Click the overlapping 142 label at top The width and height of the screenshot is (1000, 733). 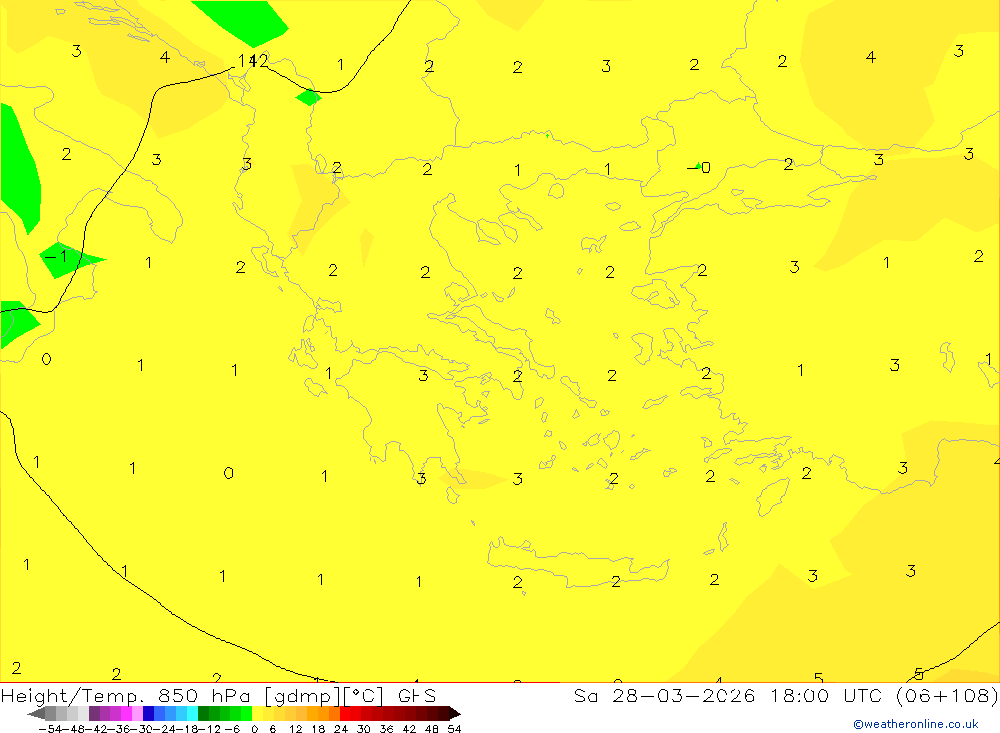(x=252, y=61)
